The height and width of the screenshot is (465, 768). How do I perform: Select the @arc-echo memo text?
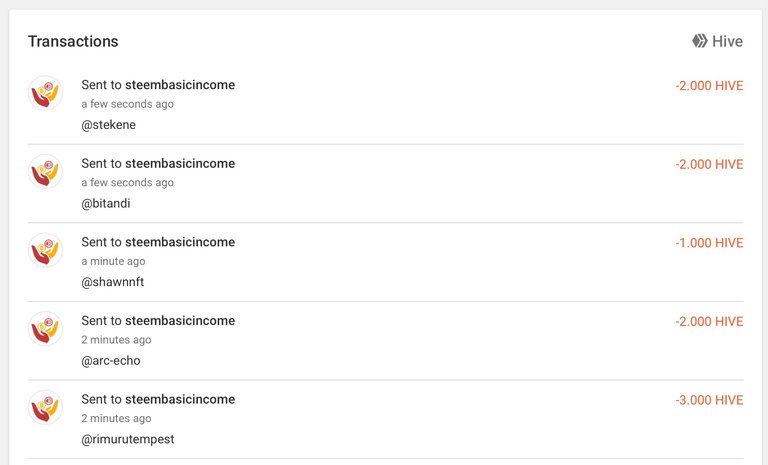(111, 361)
